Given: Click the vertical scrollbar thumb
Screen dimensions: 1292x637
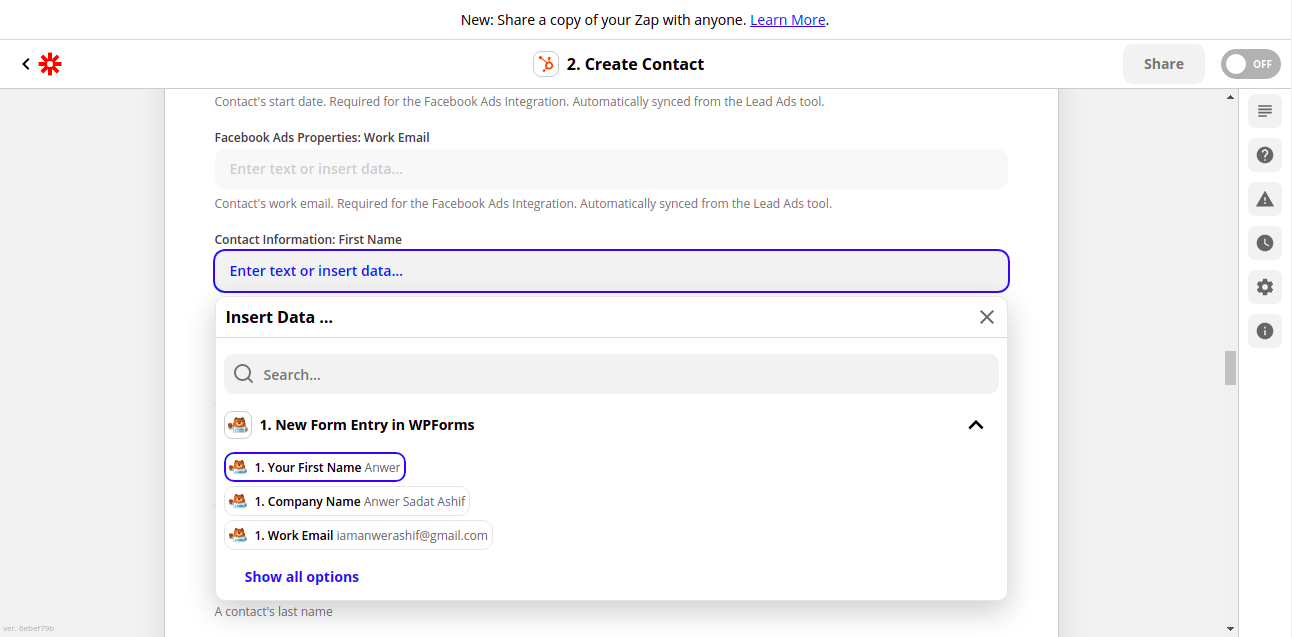Looking at the screenshot, I should click(x=1230, y=368).
